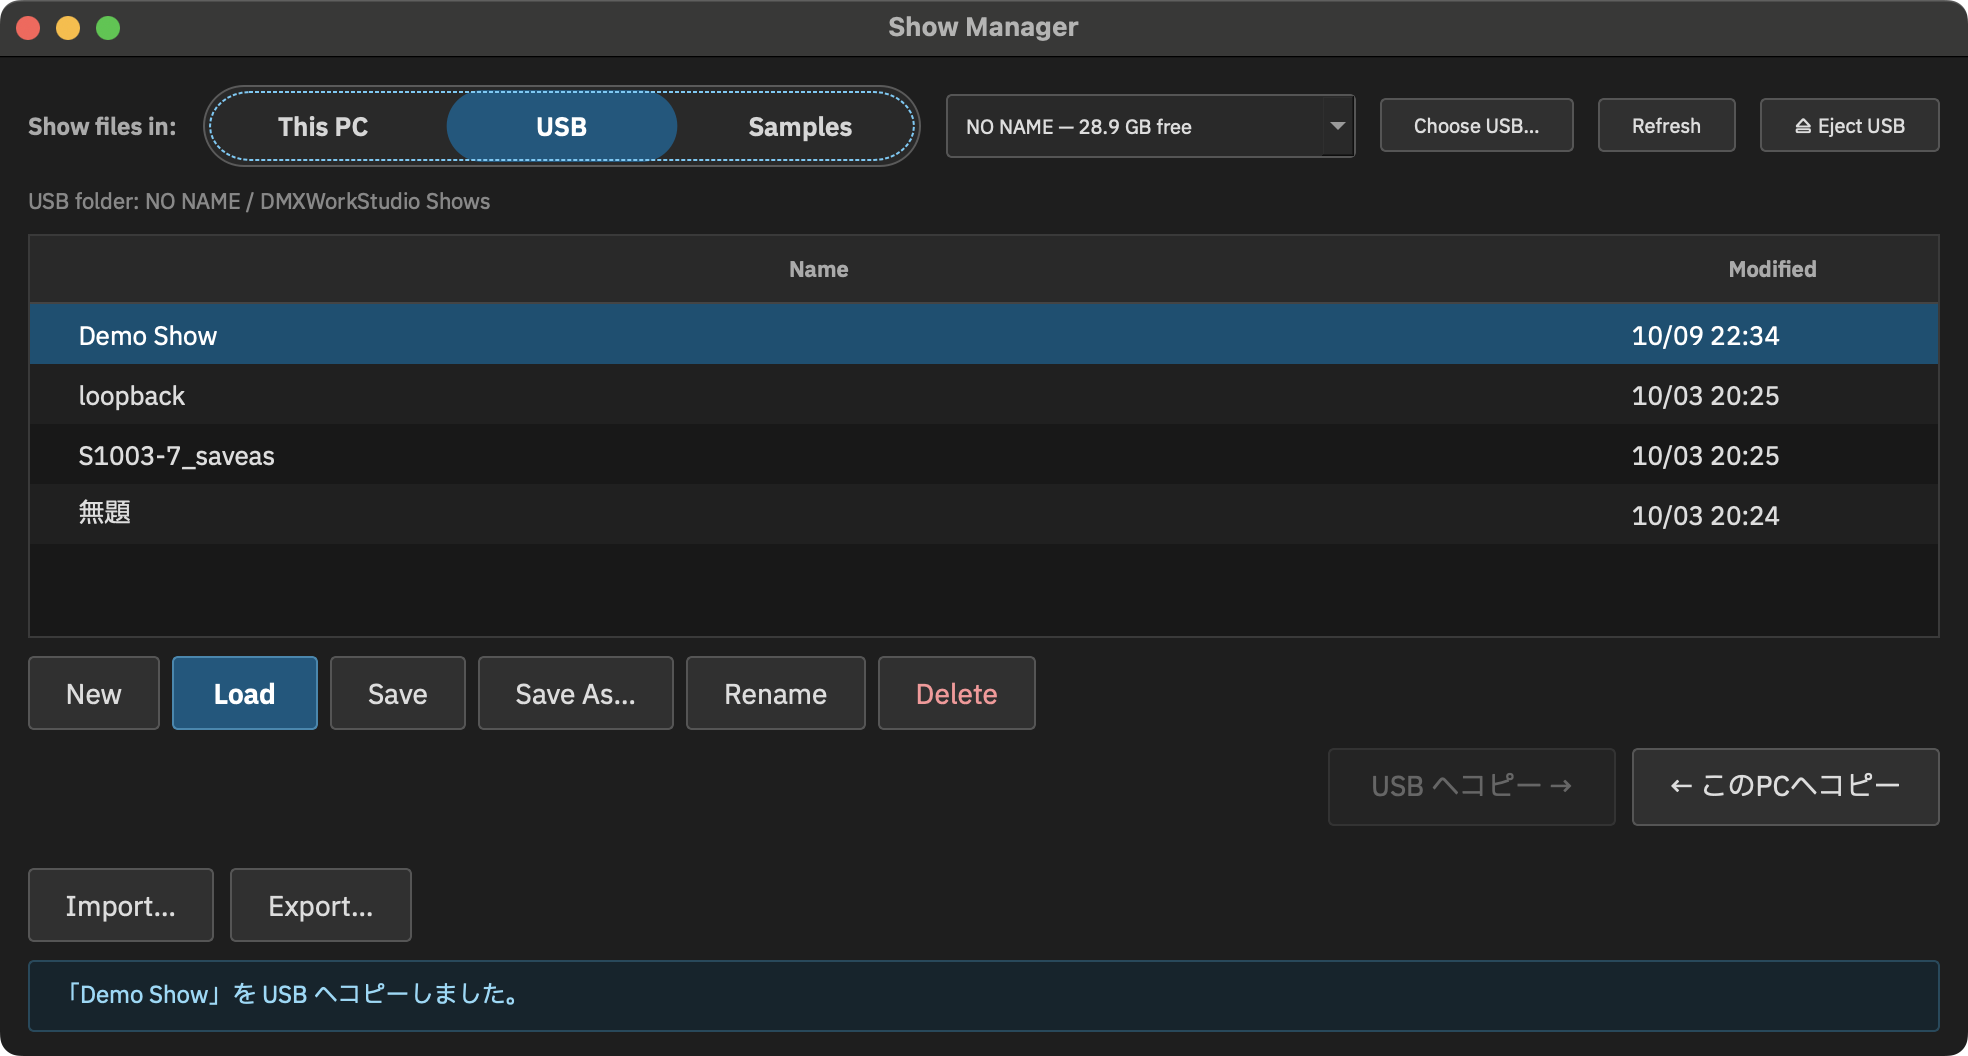Viewport: 1968px width, 1056px height.
Task: Select the 無題 show file
Action: pos(984,514)
